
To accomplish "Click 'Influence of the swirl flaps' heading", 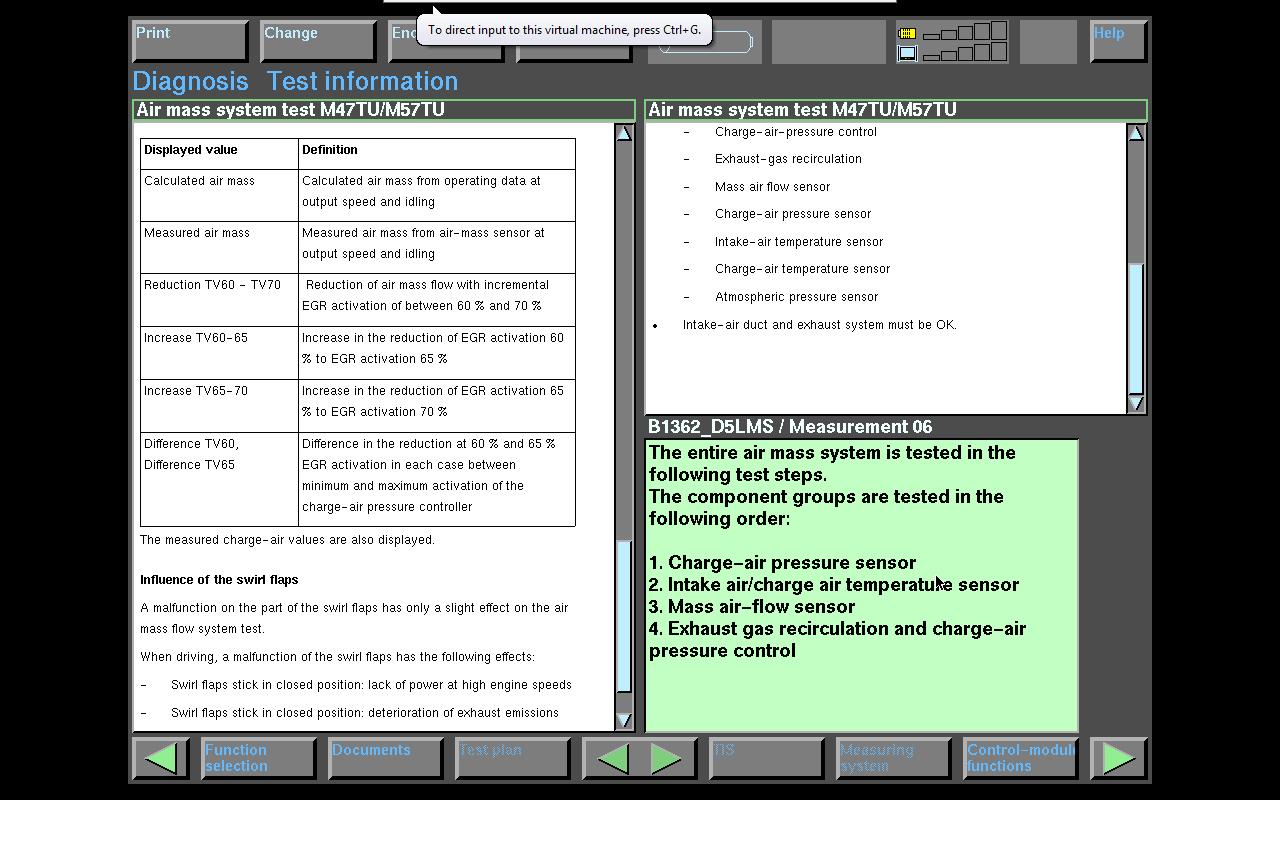I will [219, 580].
